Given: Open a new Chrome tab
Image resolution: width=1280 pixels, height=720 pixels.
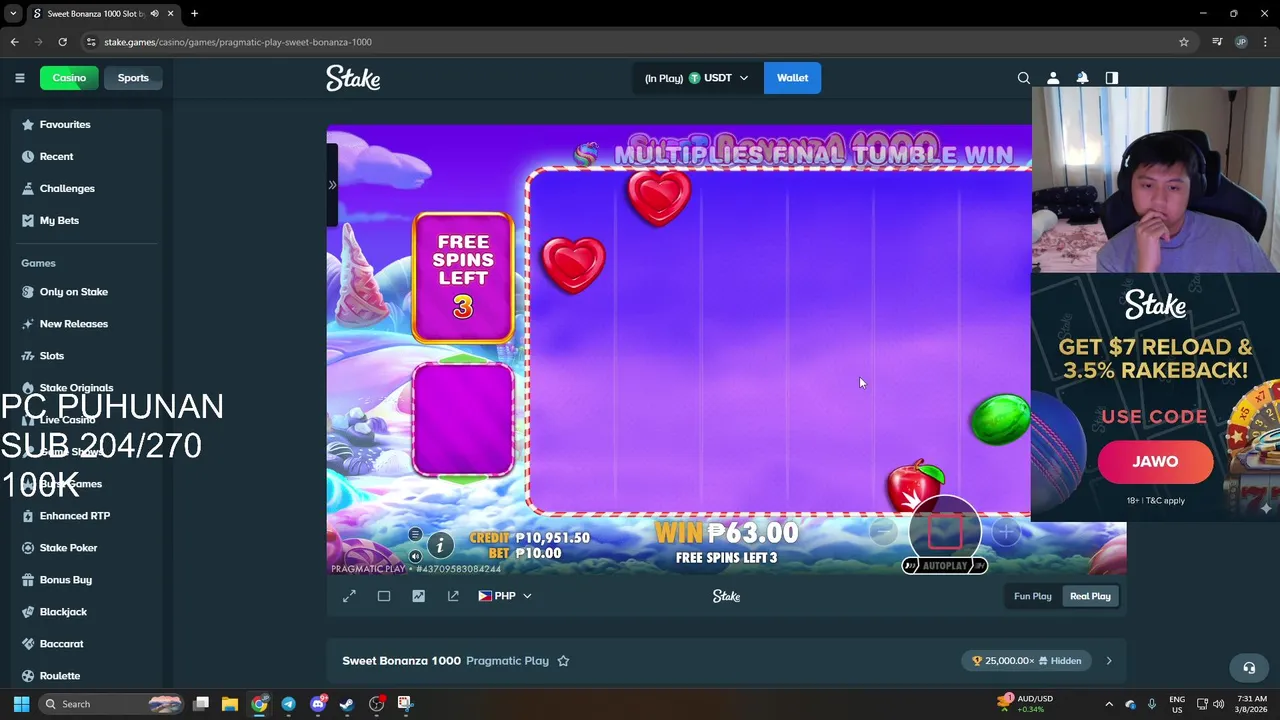Looking at the screenshot, I should click(x=194, y=14).
